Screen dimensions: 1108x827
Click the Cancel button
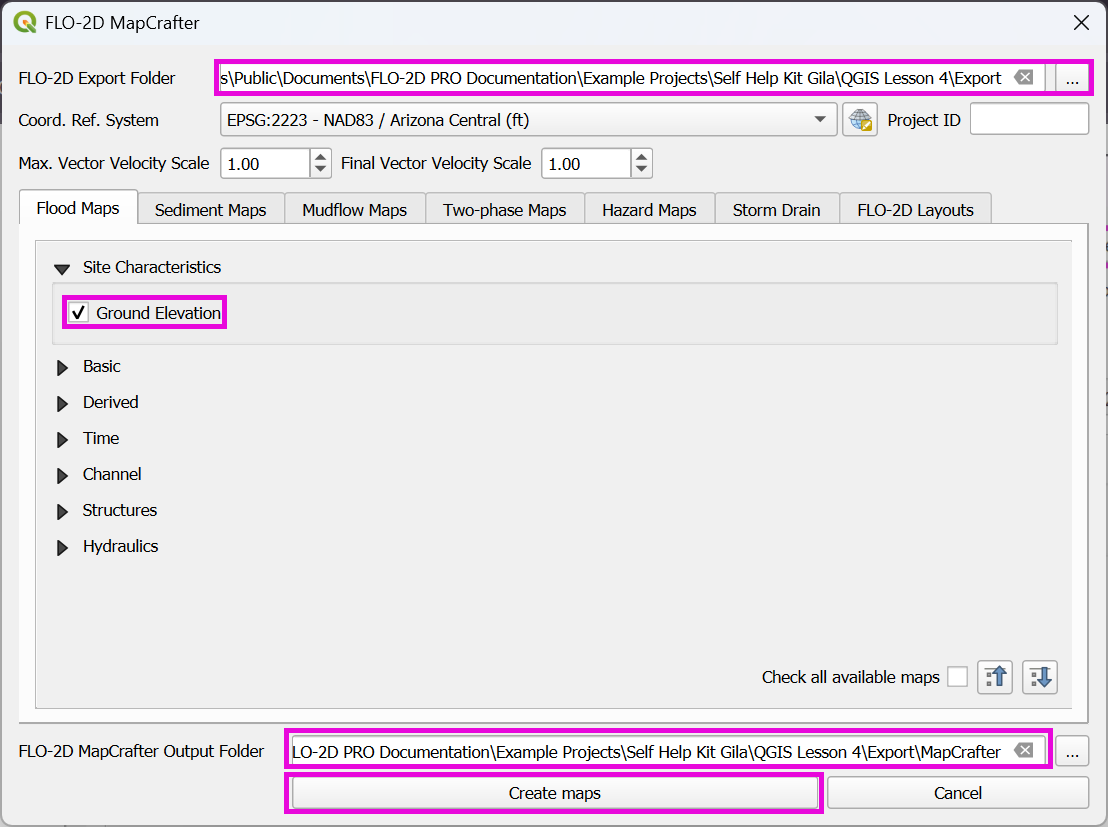[x=957, y=793]
